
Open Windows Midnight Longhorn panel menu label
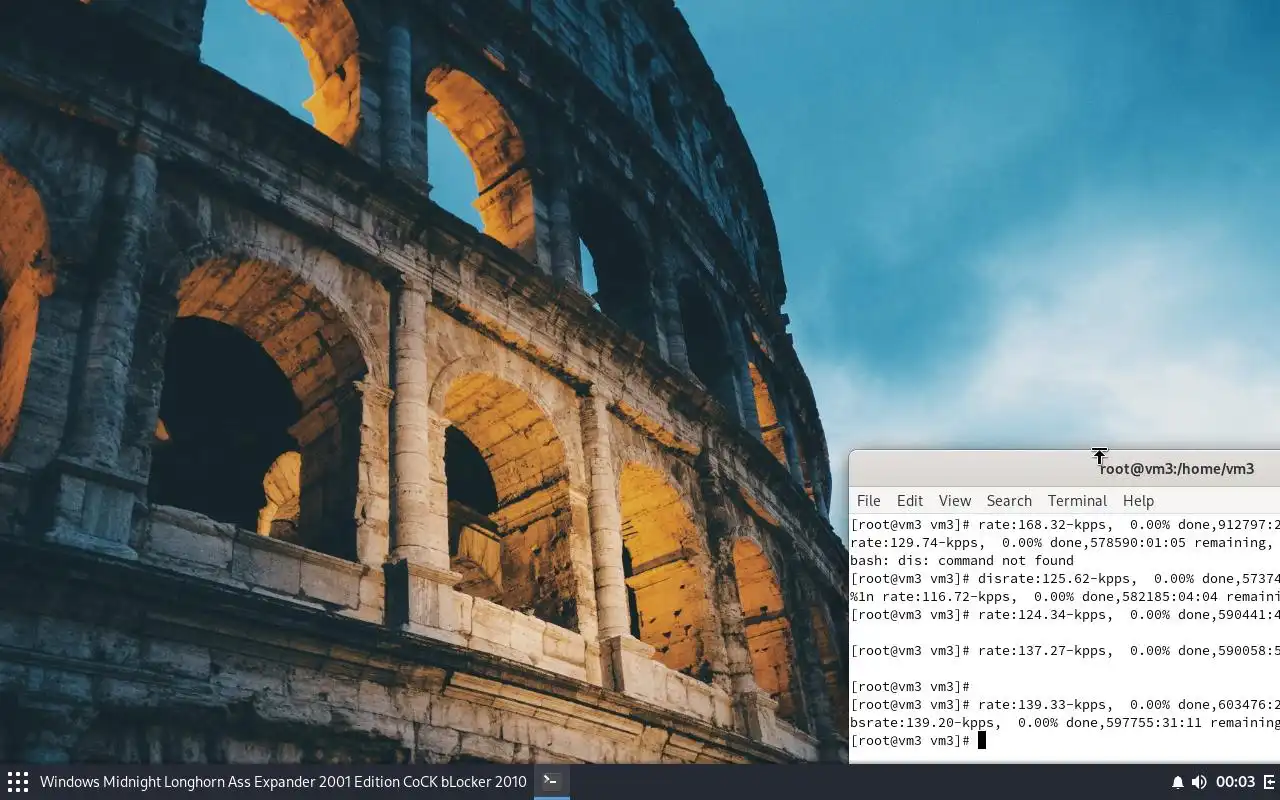pos(283,782)
